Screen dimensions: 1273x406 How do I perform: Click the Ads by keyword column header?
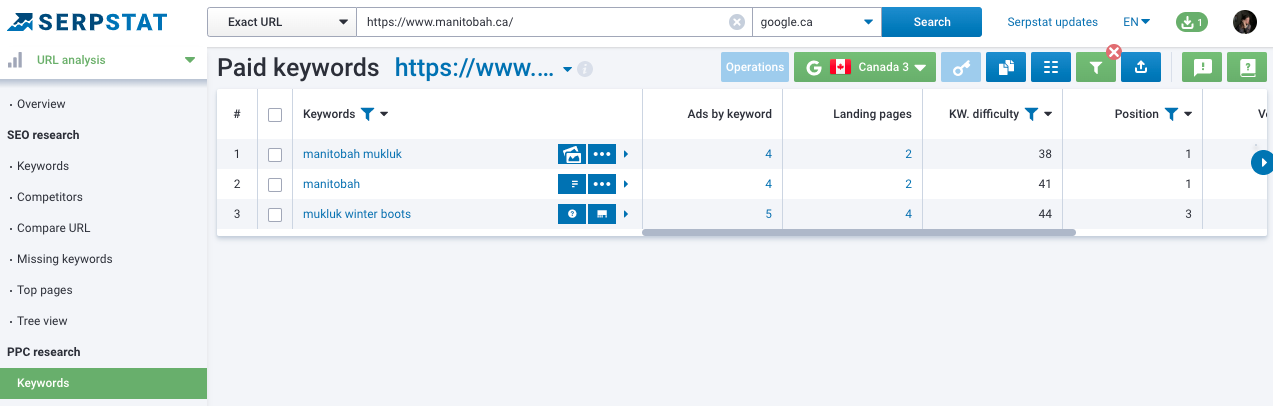(x=729, y=114)
